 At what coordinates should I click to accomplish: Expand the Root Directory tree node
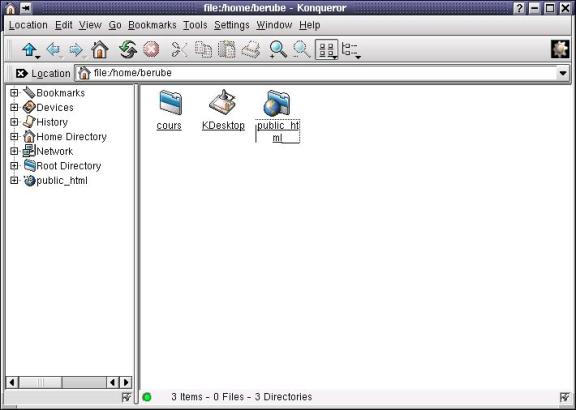(x=14, y=166)
